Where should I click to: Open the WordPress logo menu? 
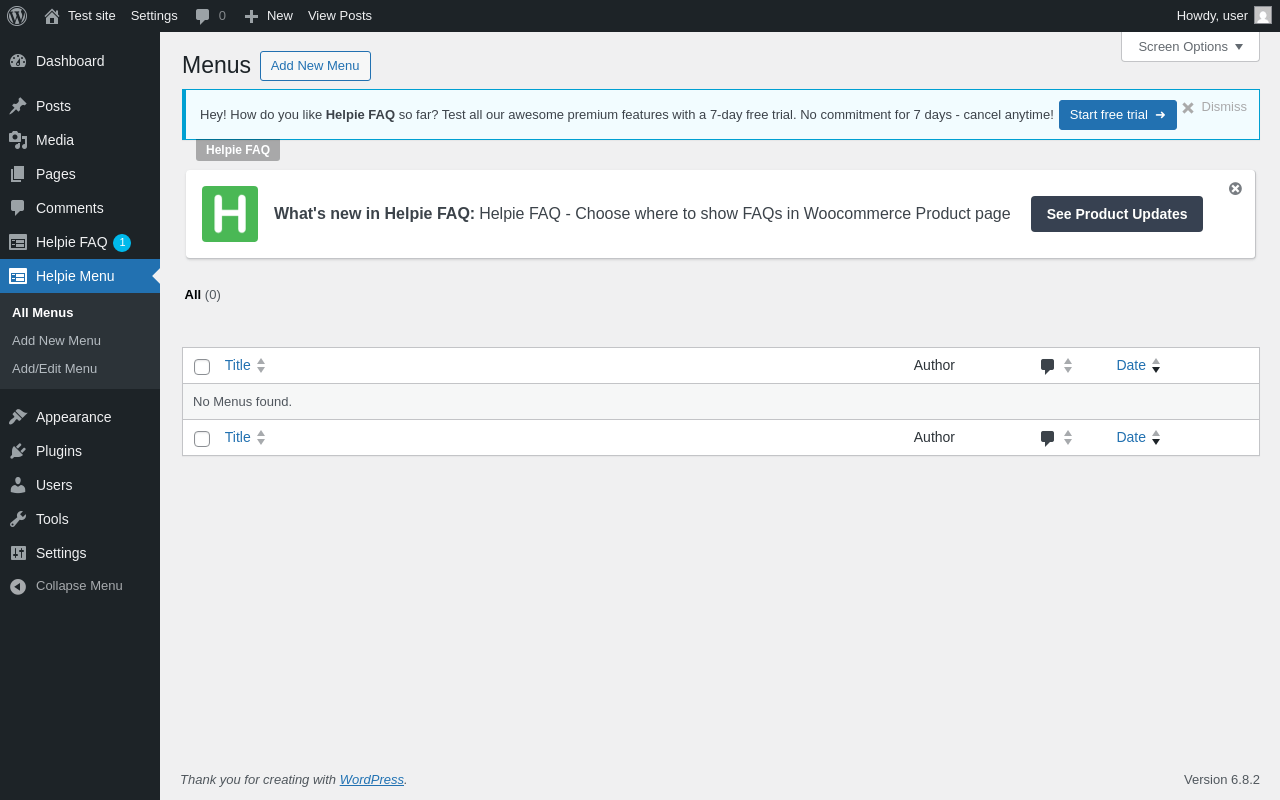pyautogui.click(x=17, y=16)
